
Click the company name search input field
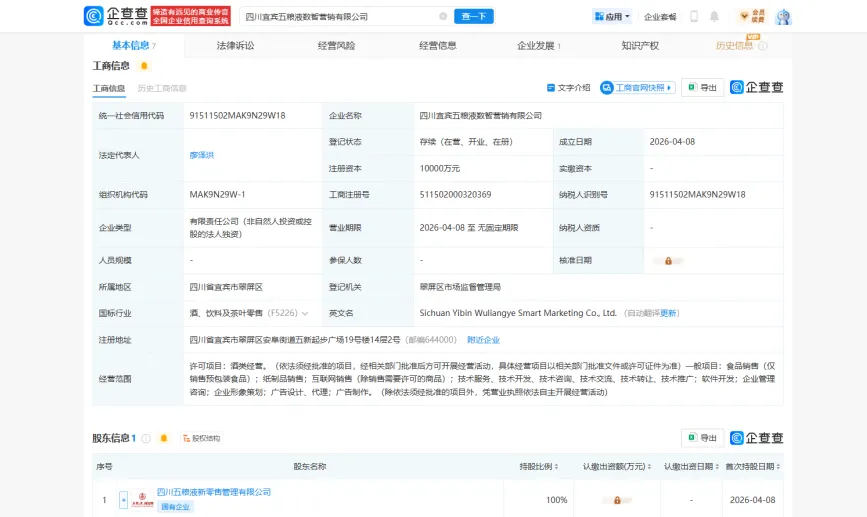[340, 17]
